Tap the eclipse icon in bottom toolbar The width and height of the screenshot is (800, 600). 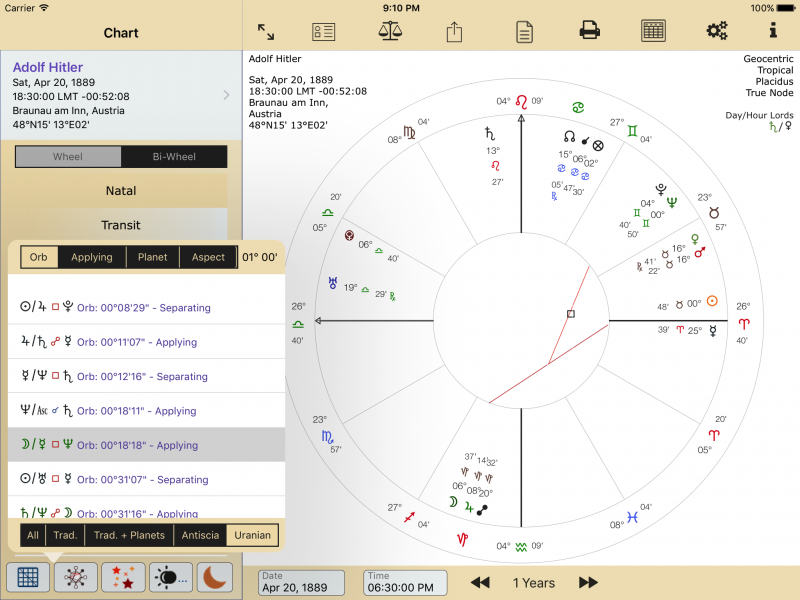pyautogui.click(x=170, y=576)
